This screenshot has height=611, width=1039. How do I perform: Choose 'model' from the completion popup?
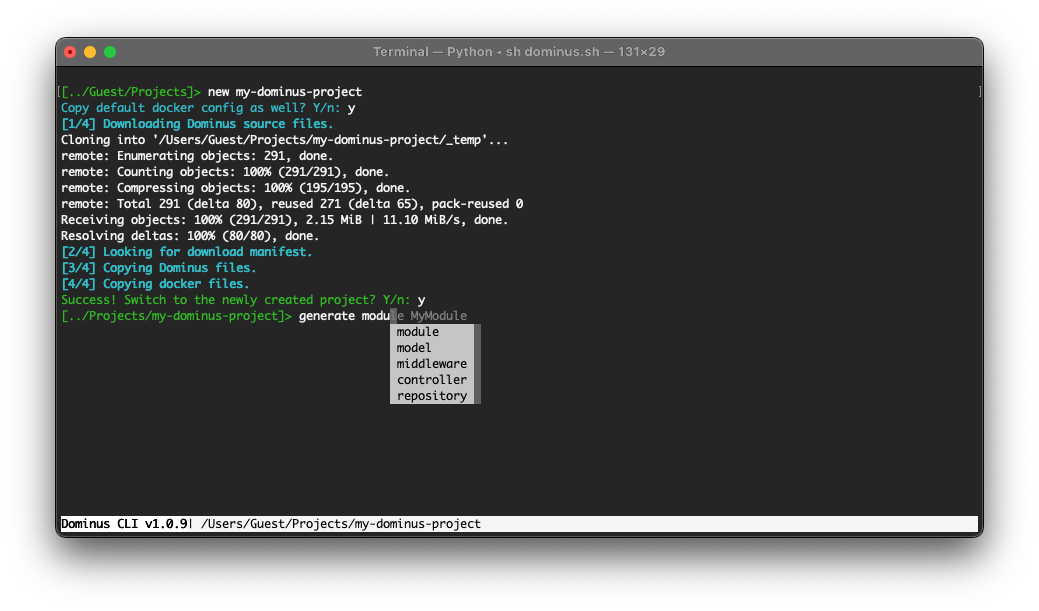(431, 348)
